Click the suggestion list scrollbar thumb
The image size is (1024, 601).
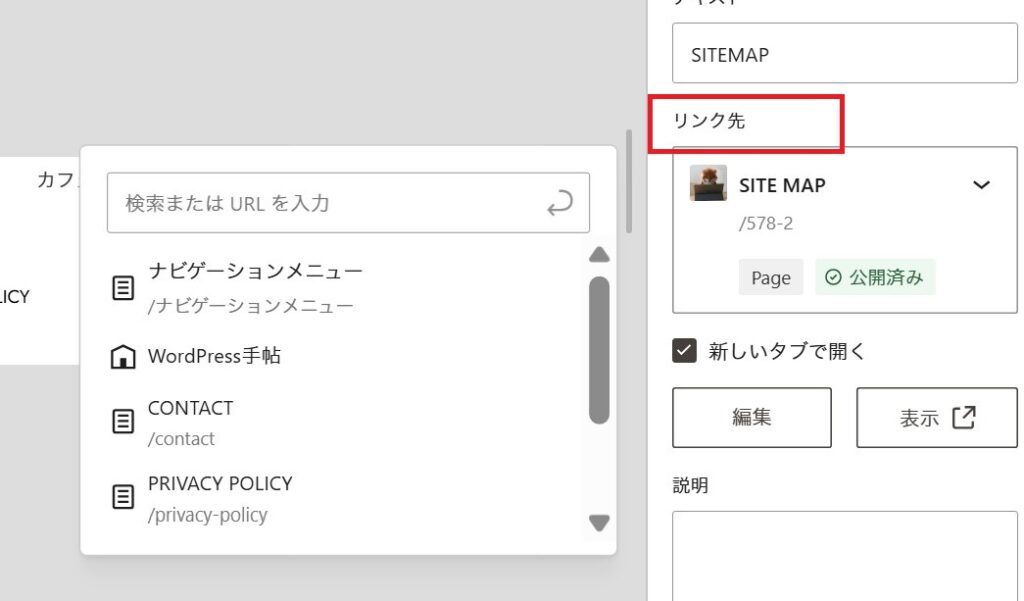point(599,350)
